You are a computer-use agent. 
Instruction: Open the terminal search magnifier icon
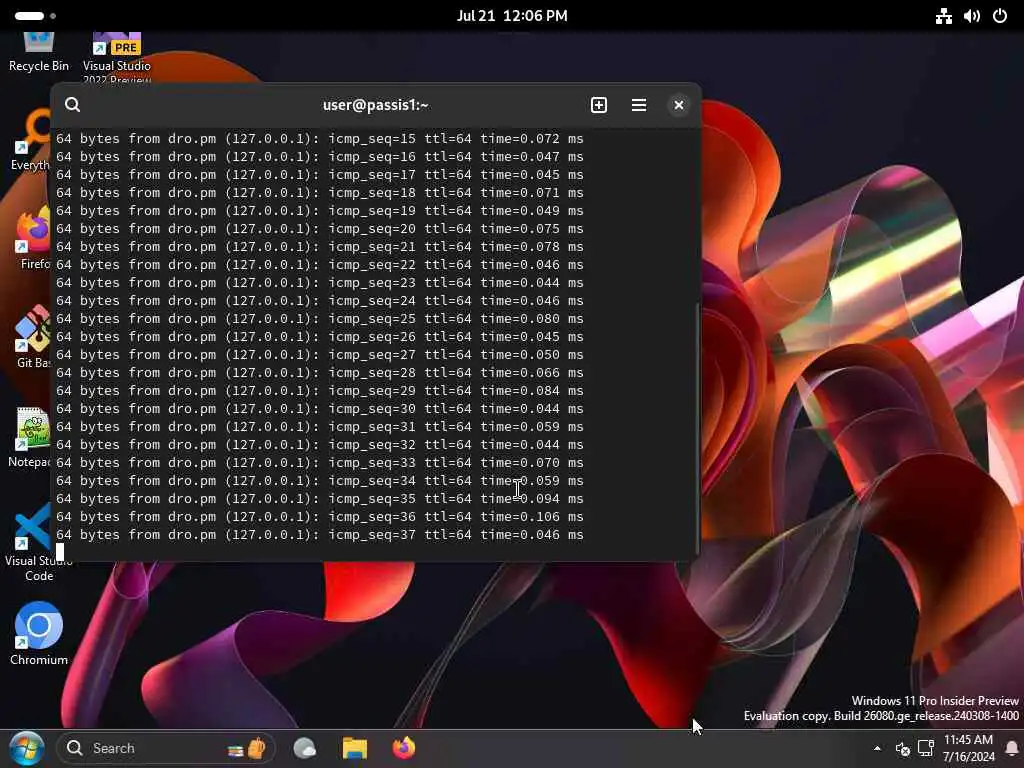[x=72, y=104]
